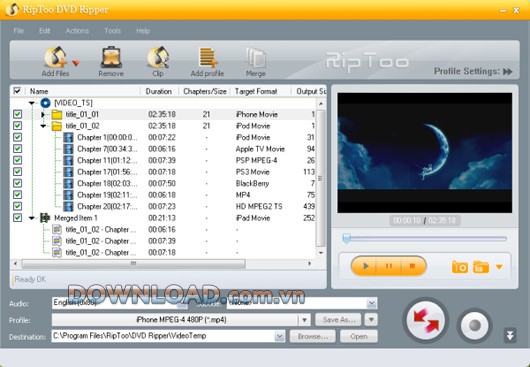Uncheck the Chapter 7 checkbox

click(18, 149)
